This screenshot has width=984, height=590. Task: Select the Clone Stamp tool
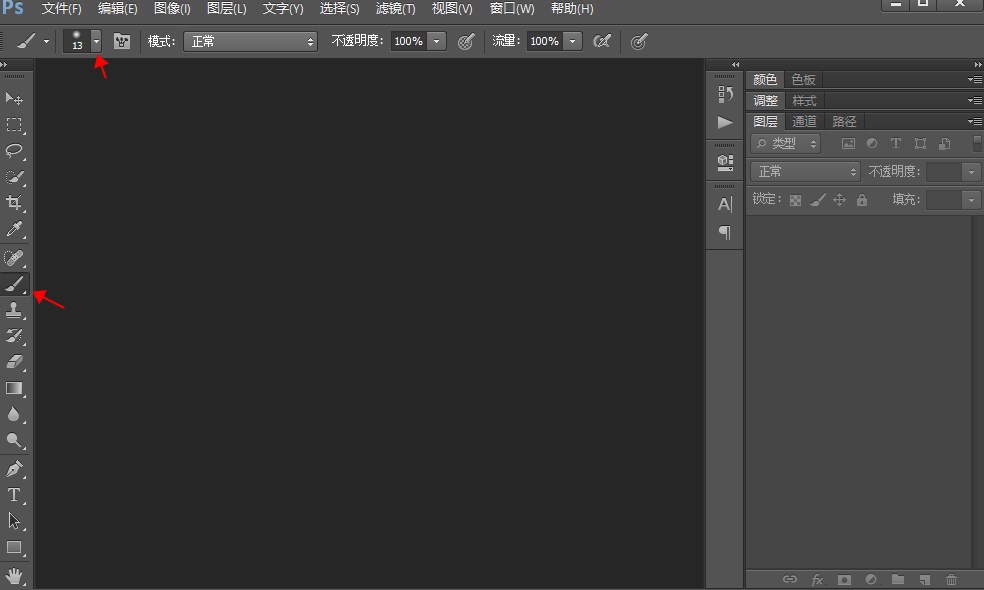[14, 310]
